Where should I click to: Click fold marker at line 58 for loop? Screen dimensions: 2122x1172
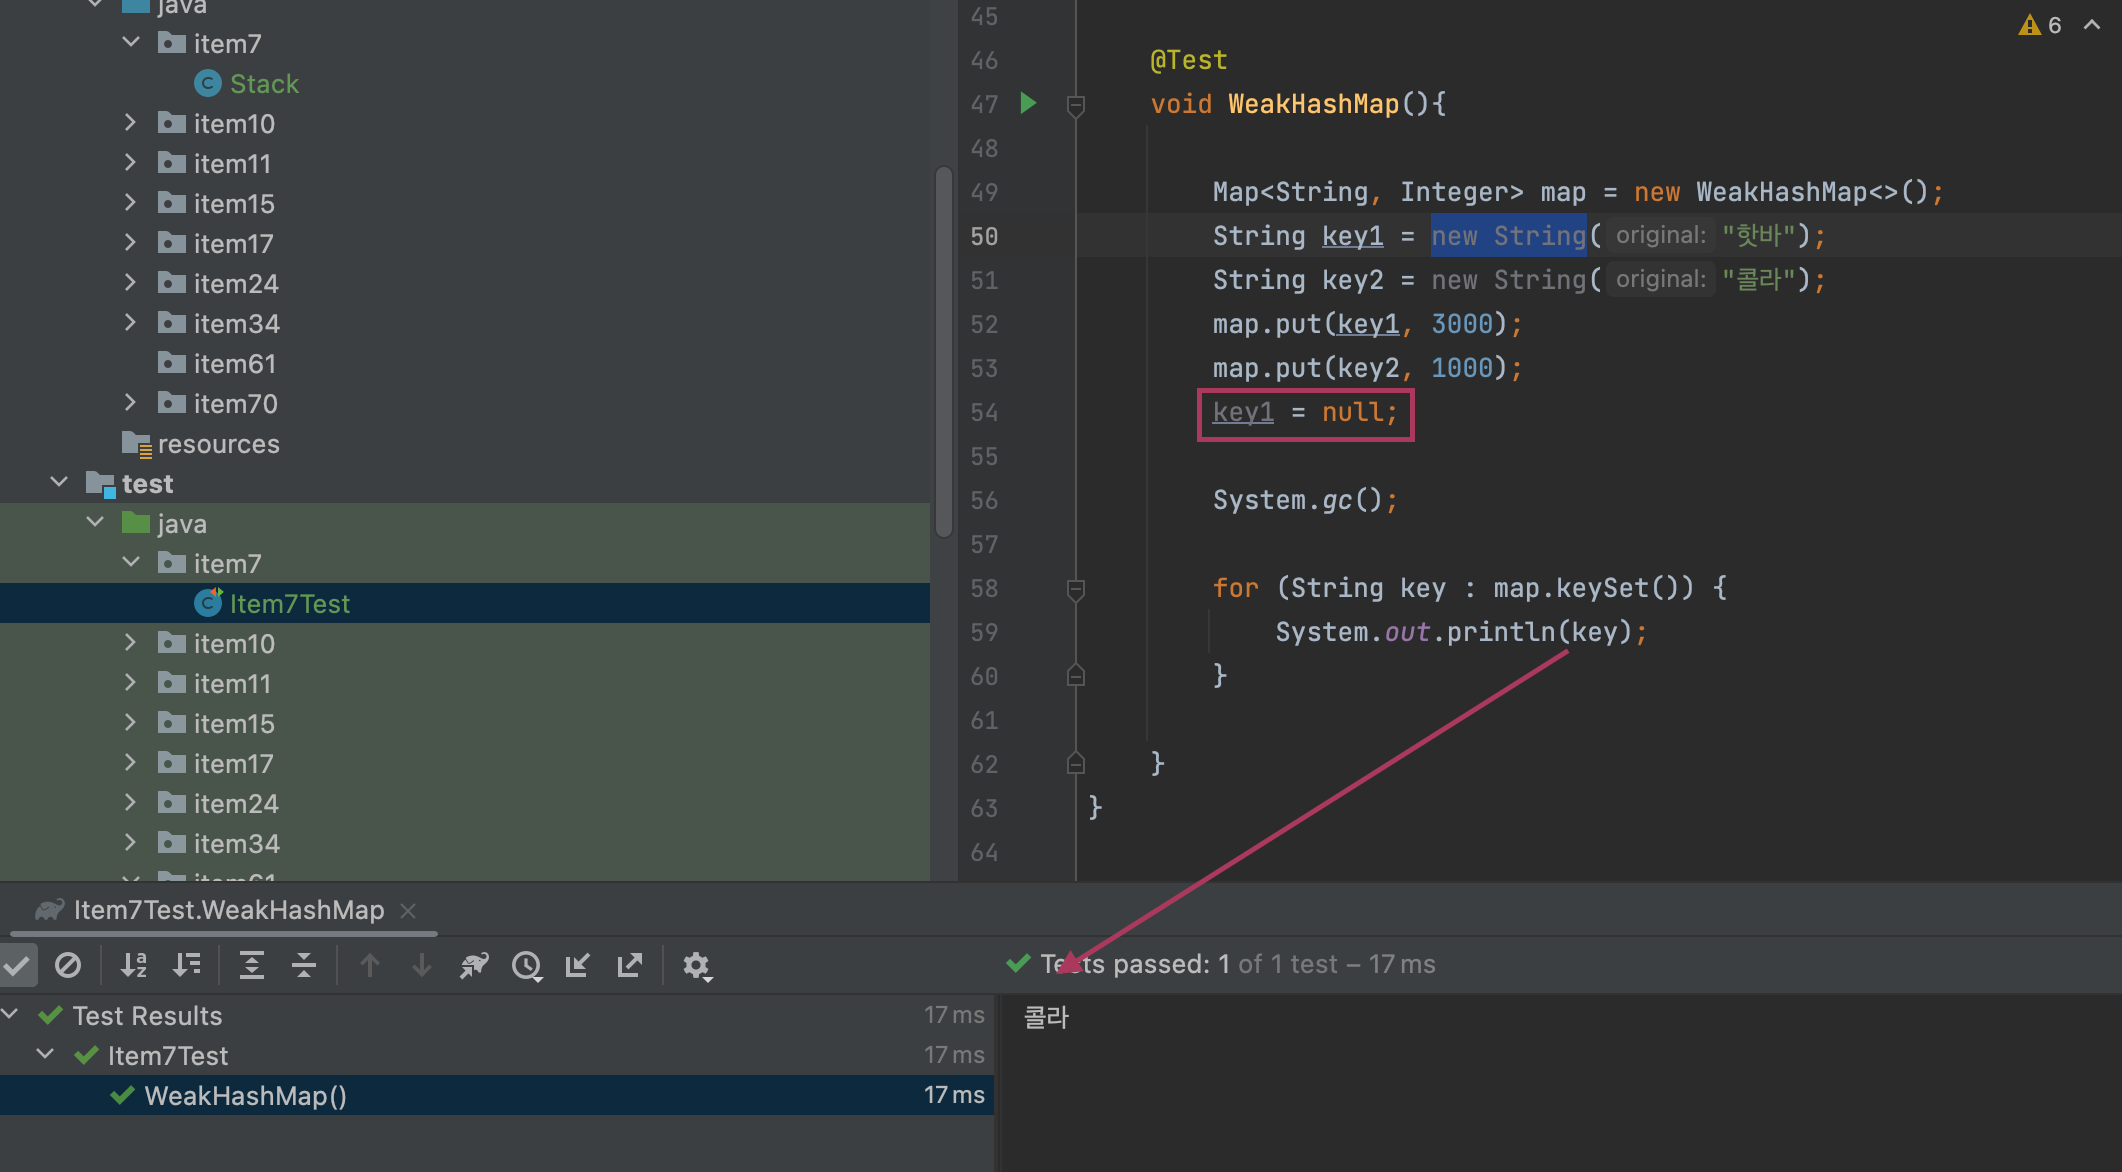[1076, 588]
